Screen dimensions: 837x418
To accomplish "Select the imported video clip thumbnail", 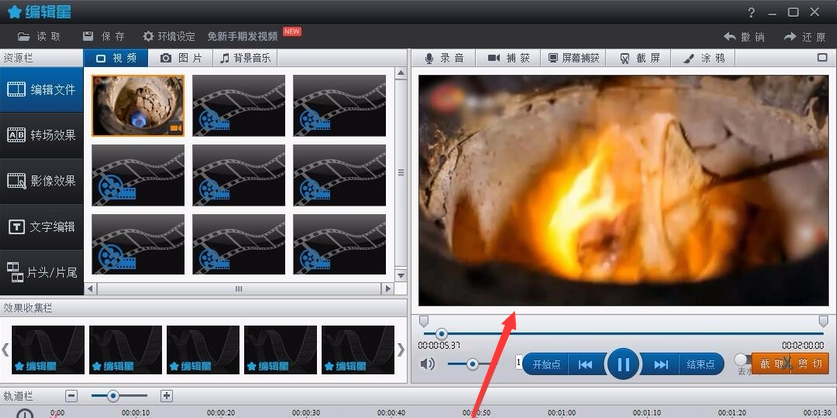I will click(x=138, y=106).
